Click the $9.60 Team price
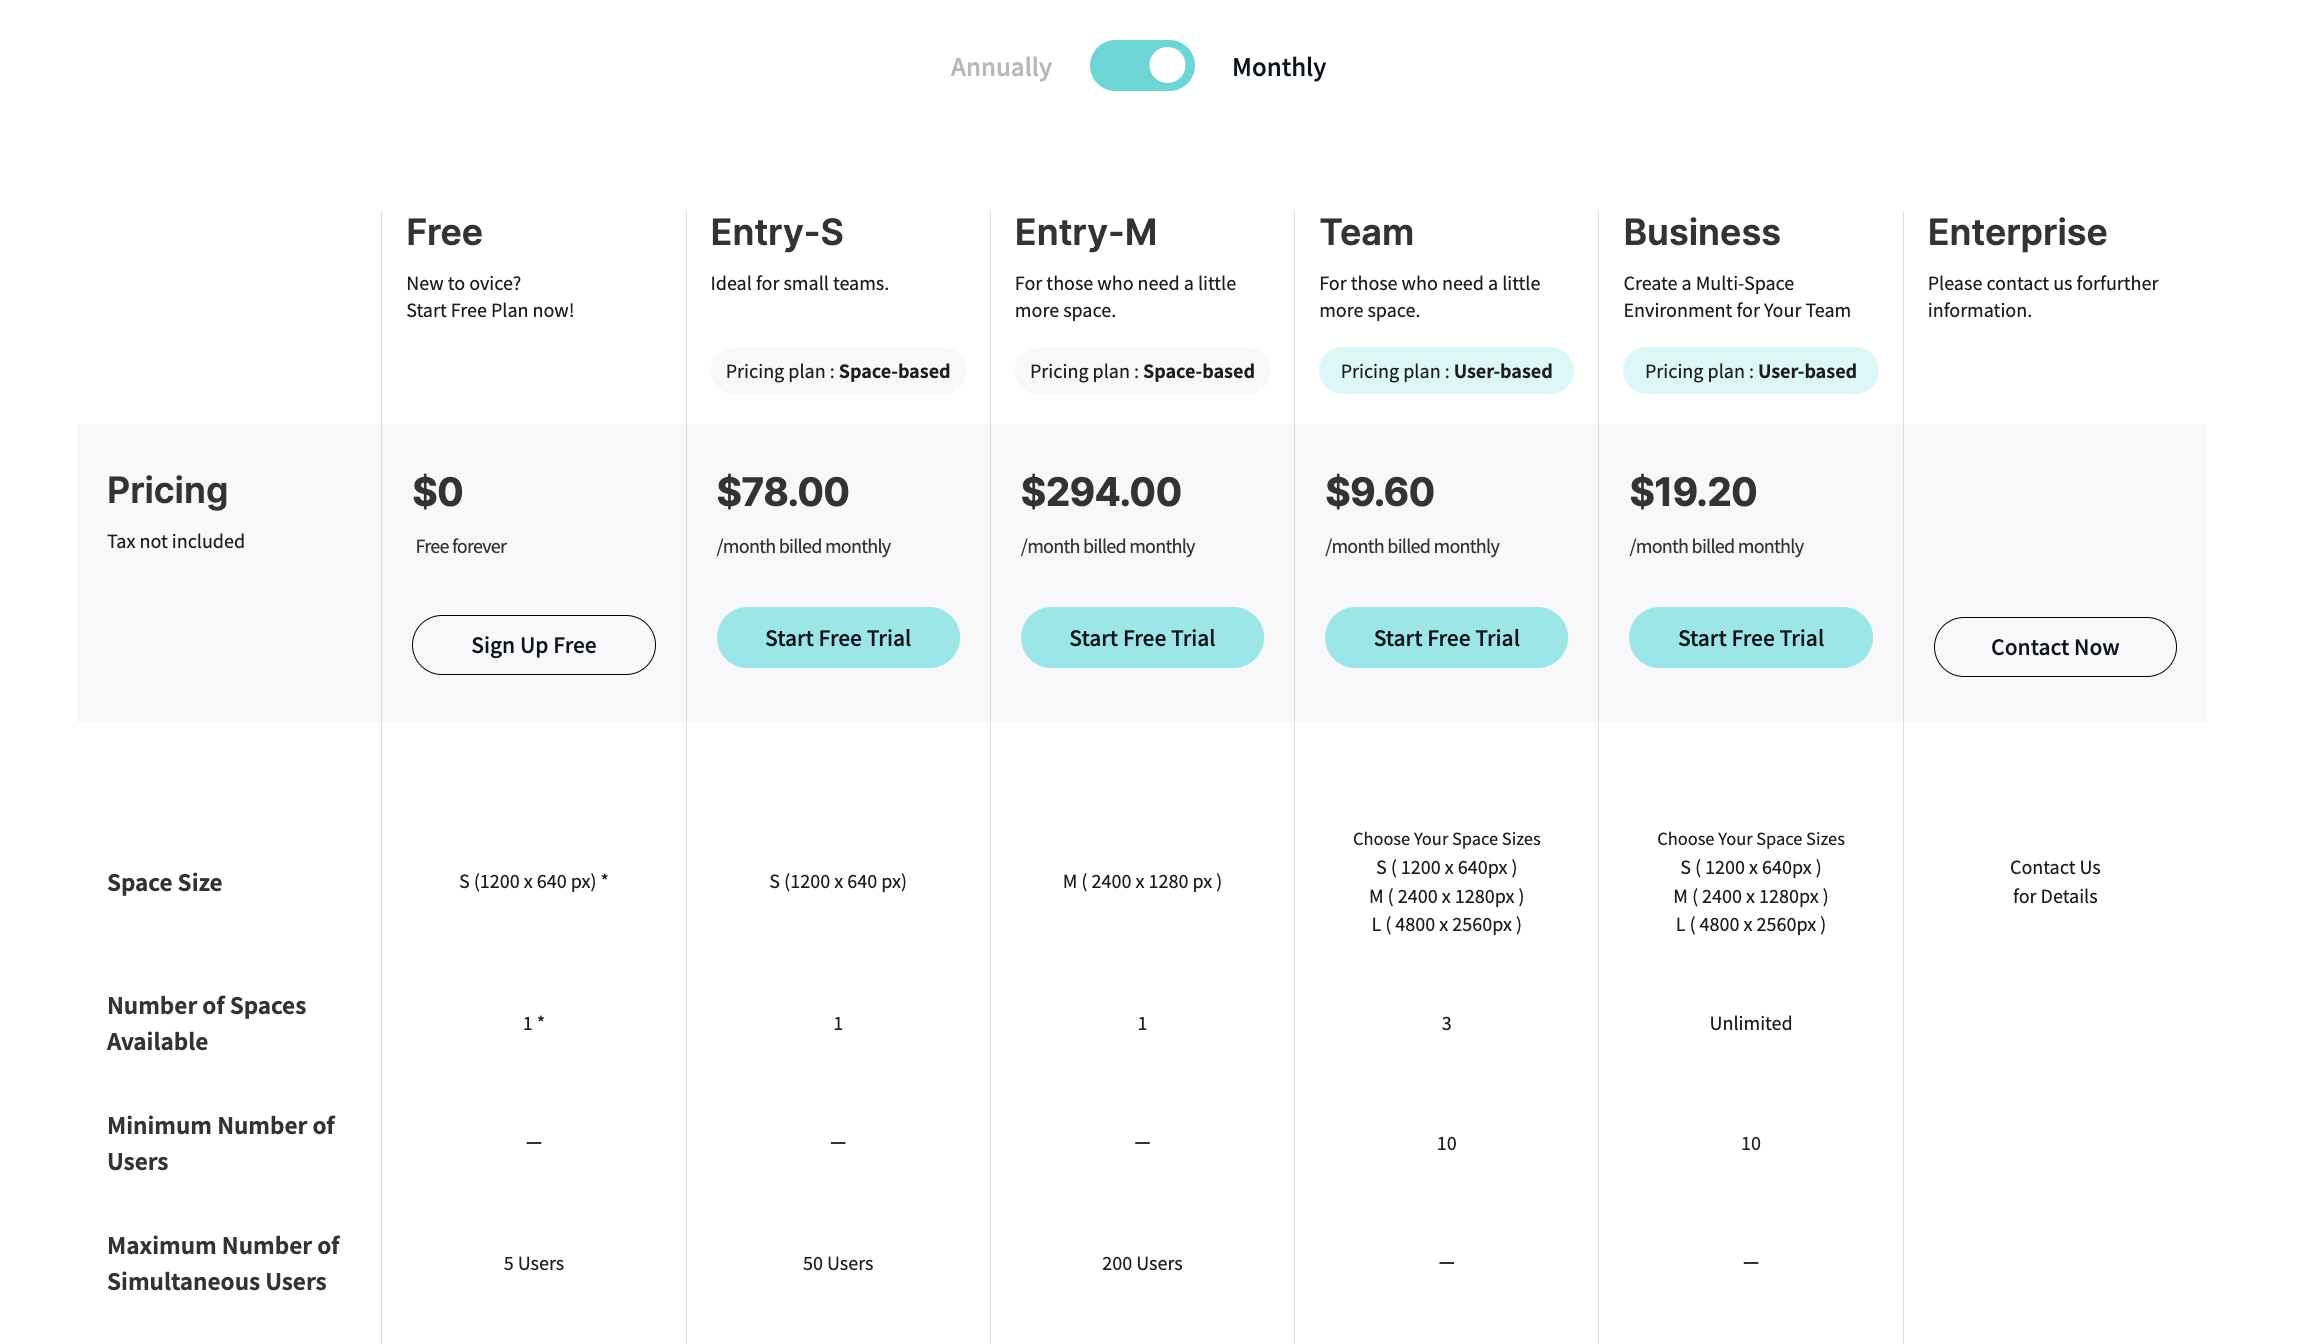This screenshot has width=2308, height=1344. [1379, 492]
